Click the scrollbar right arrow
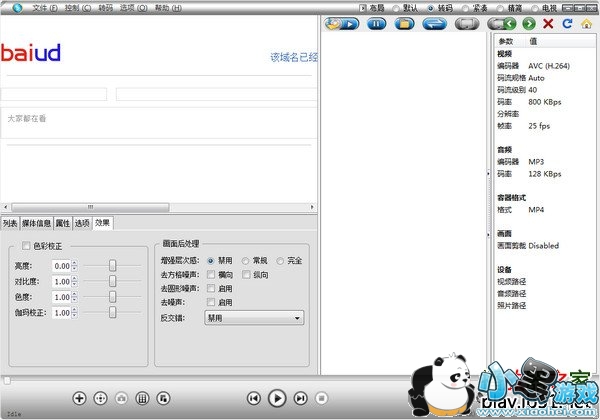Screen dimensions: 600x420 [x=312, y=207]
